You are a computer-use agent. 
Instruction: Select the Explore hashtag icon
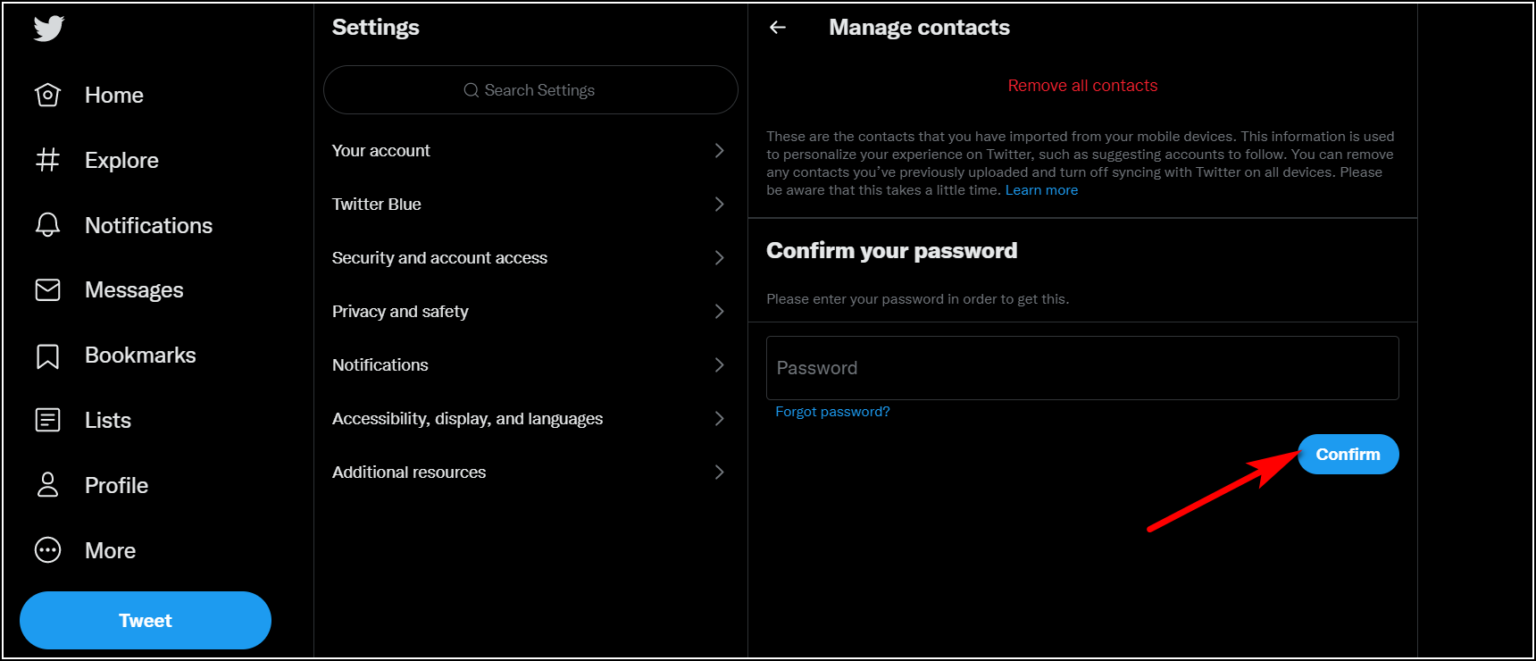tap(47, 160)
